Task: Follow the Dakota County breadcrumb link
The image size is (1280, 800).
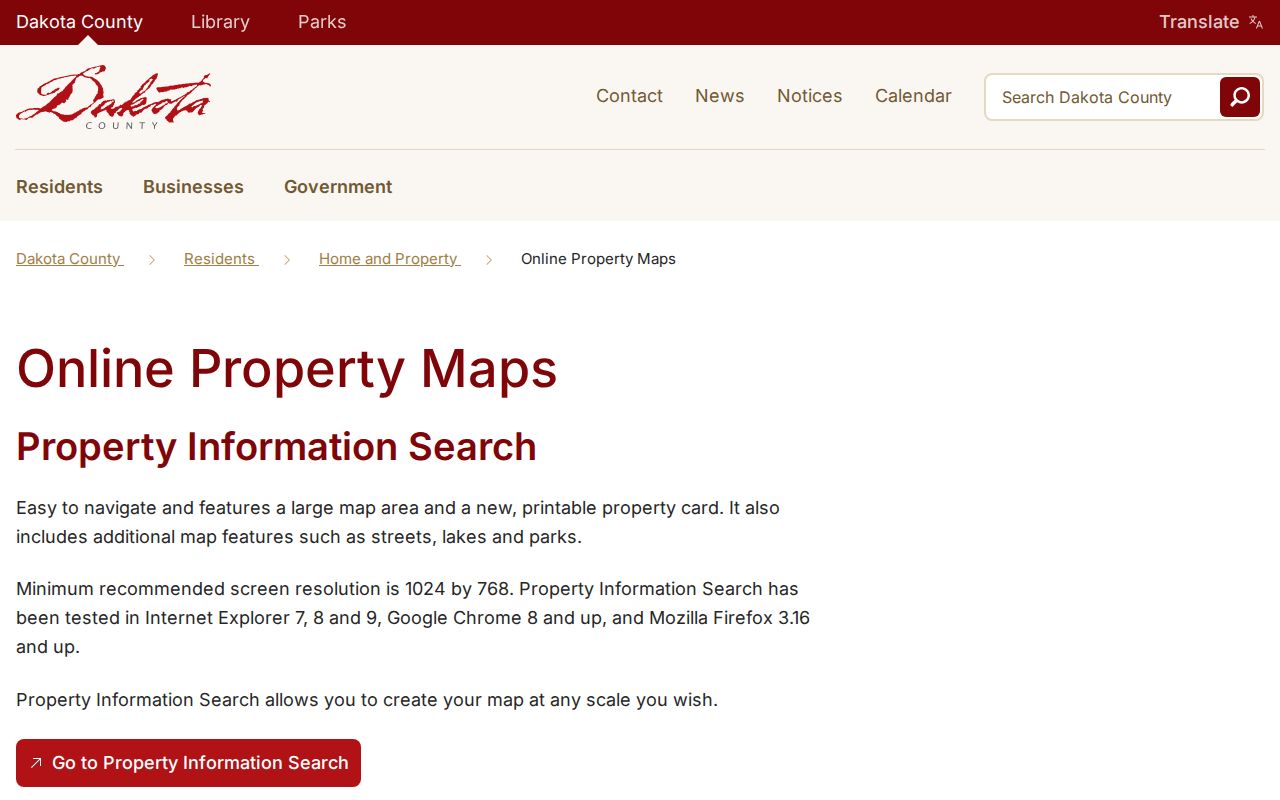Action: [x=69, y=259]
